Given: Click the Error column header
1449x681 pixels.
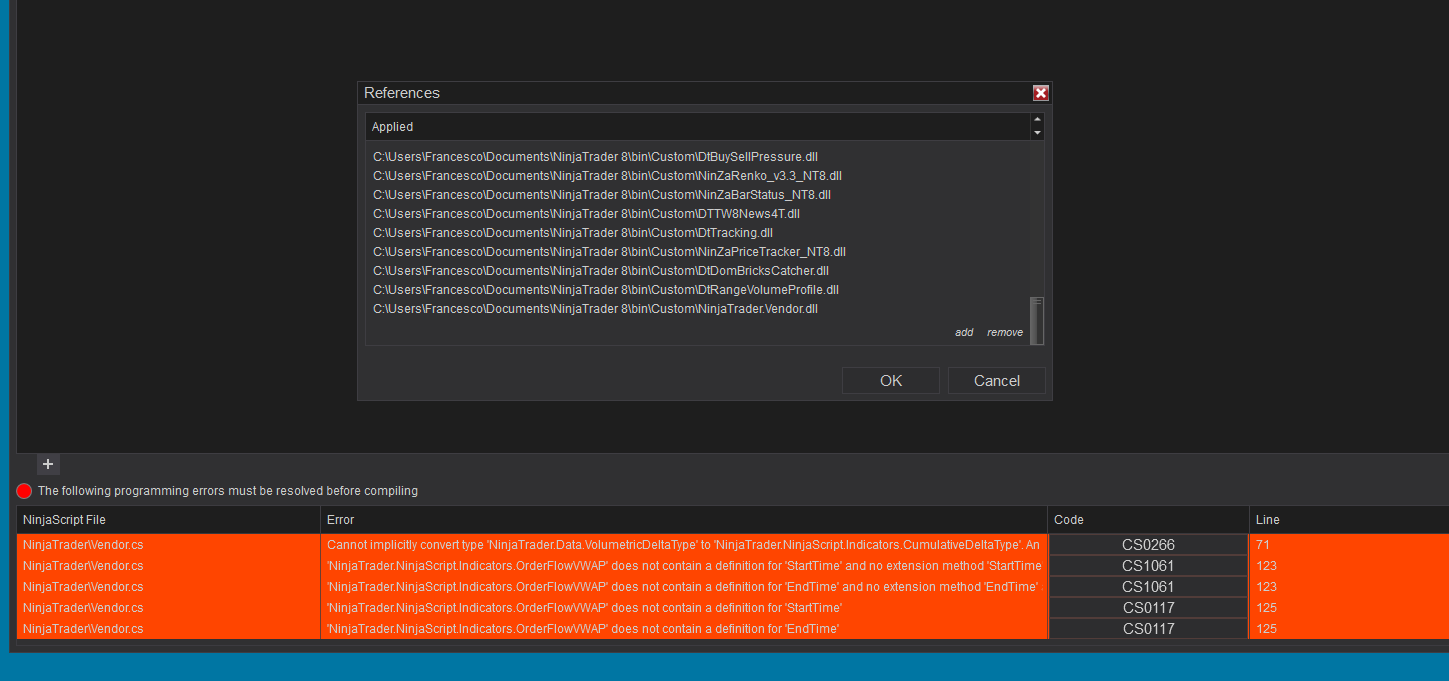Looking at the screenshot, I should [684, 520].
